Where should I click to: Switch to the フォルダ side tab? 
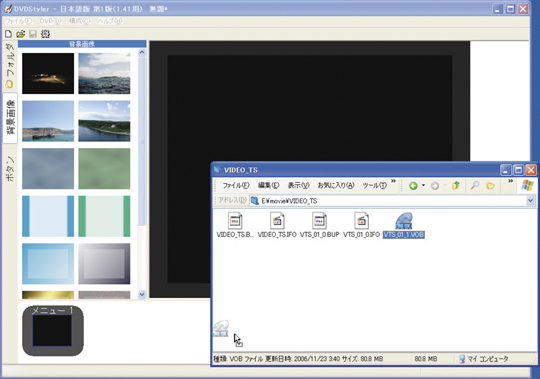click(10, 65)
